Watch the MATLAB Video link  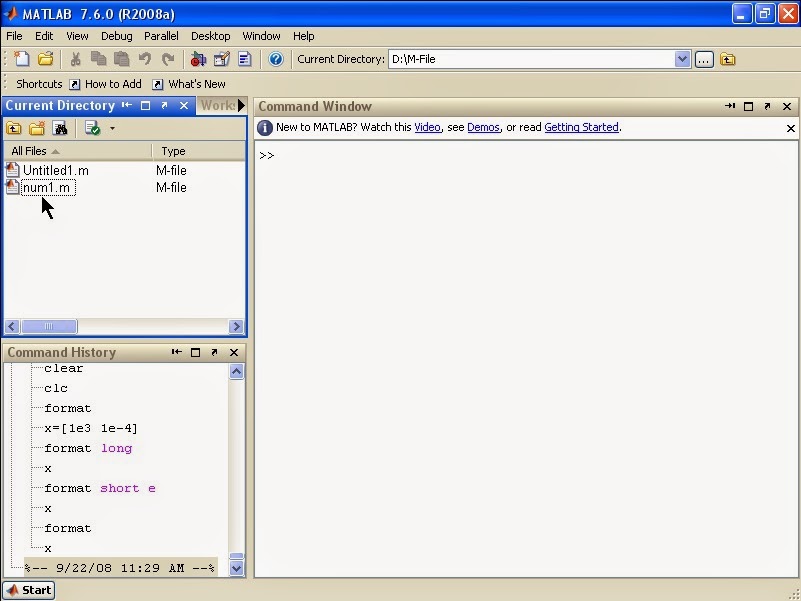tap(426, 127)
